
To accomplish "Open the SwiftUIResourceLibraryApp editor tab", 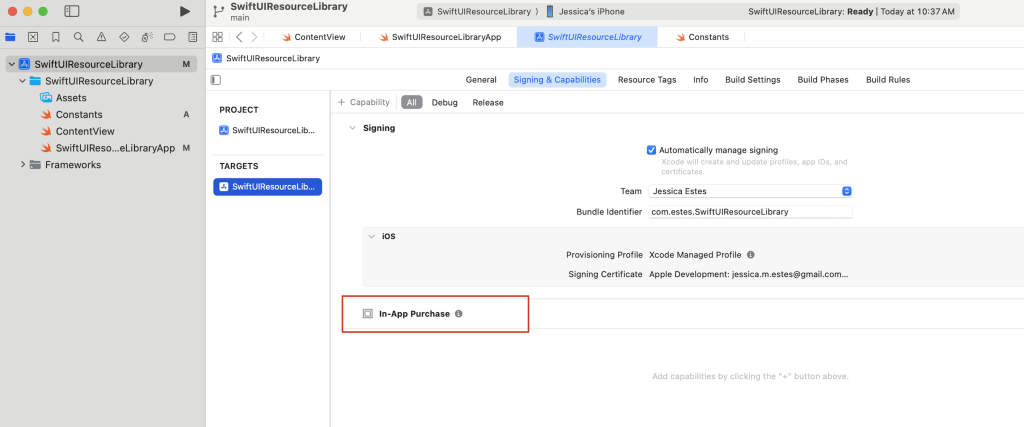I will 440,37.
